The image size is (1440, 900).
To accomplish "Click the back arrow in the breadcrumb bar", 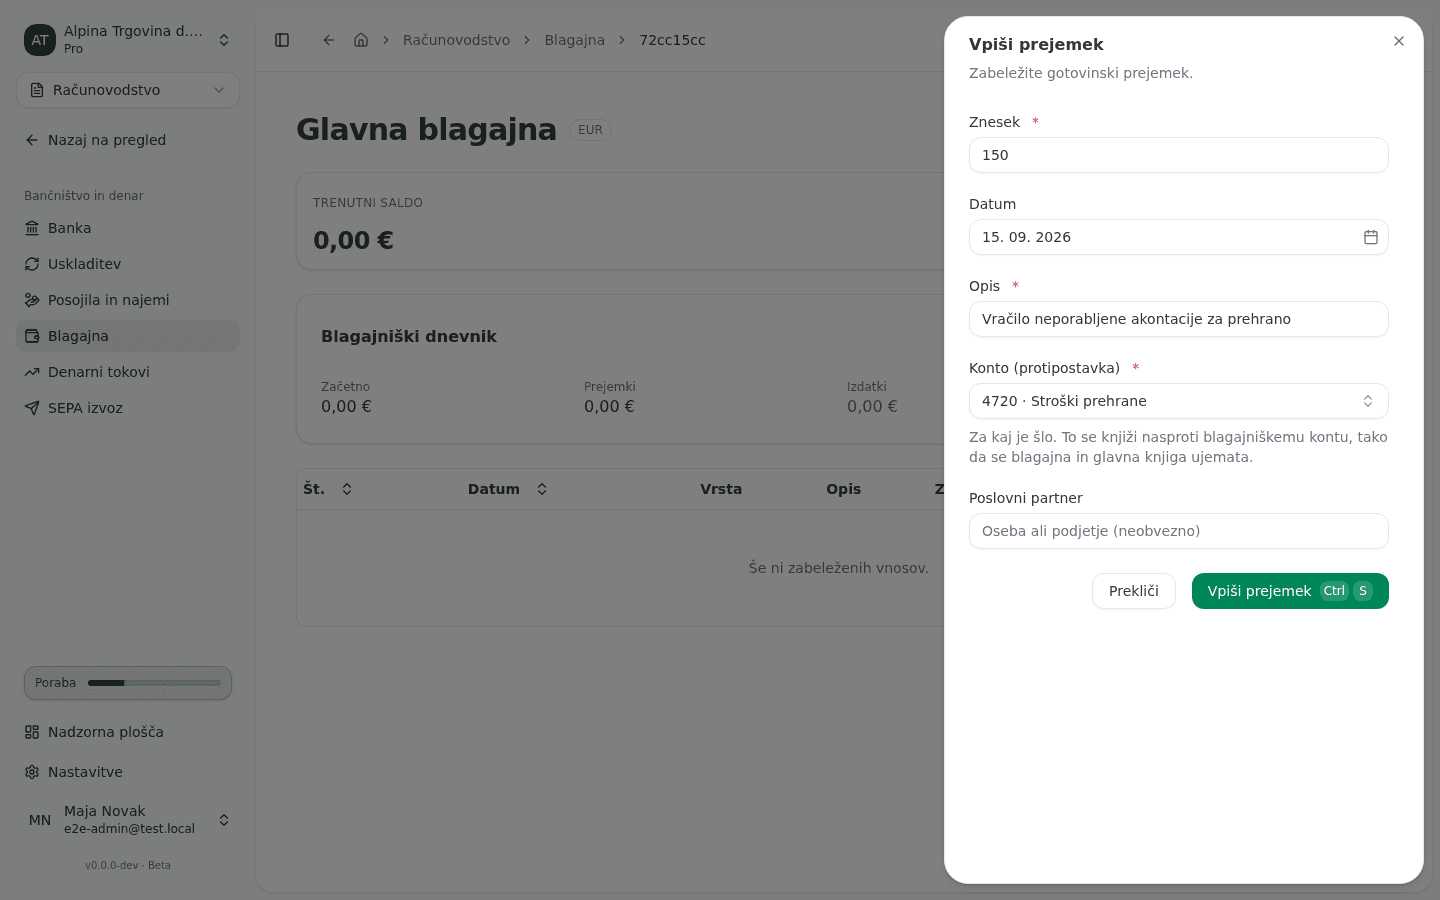I will 329,40.
